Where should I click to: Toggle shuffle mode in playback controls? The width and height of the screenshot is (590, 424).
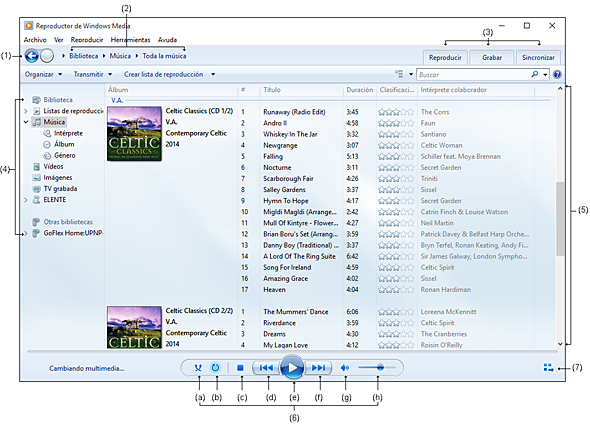click(198, 368)
